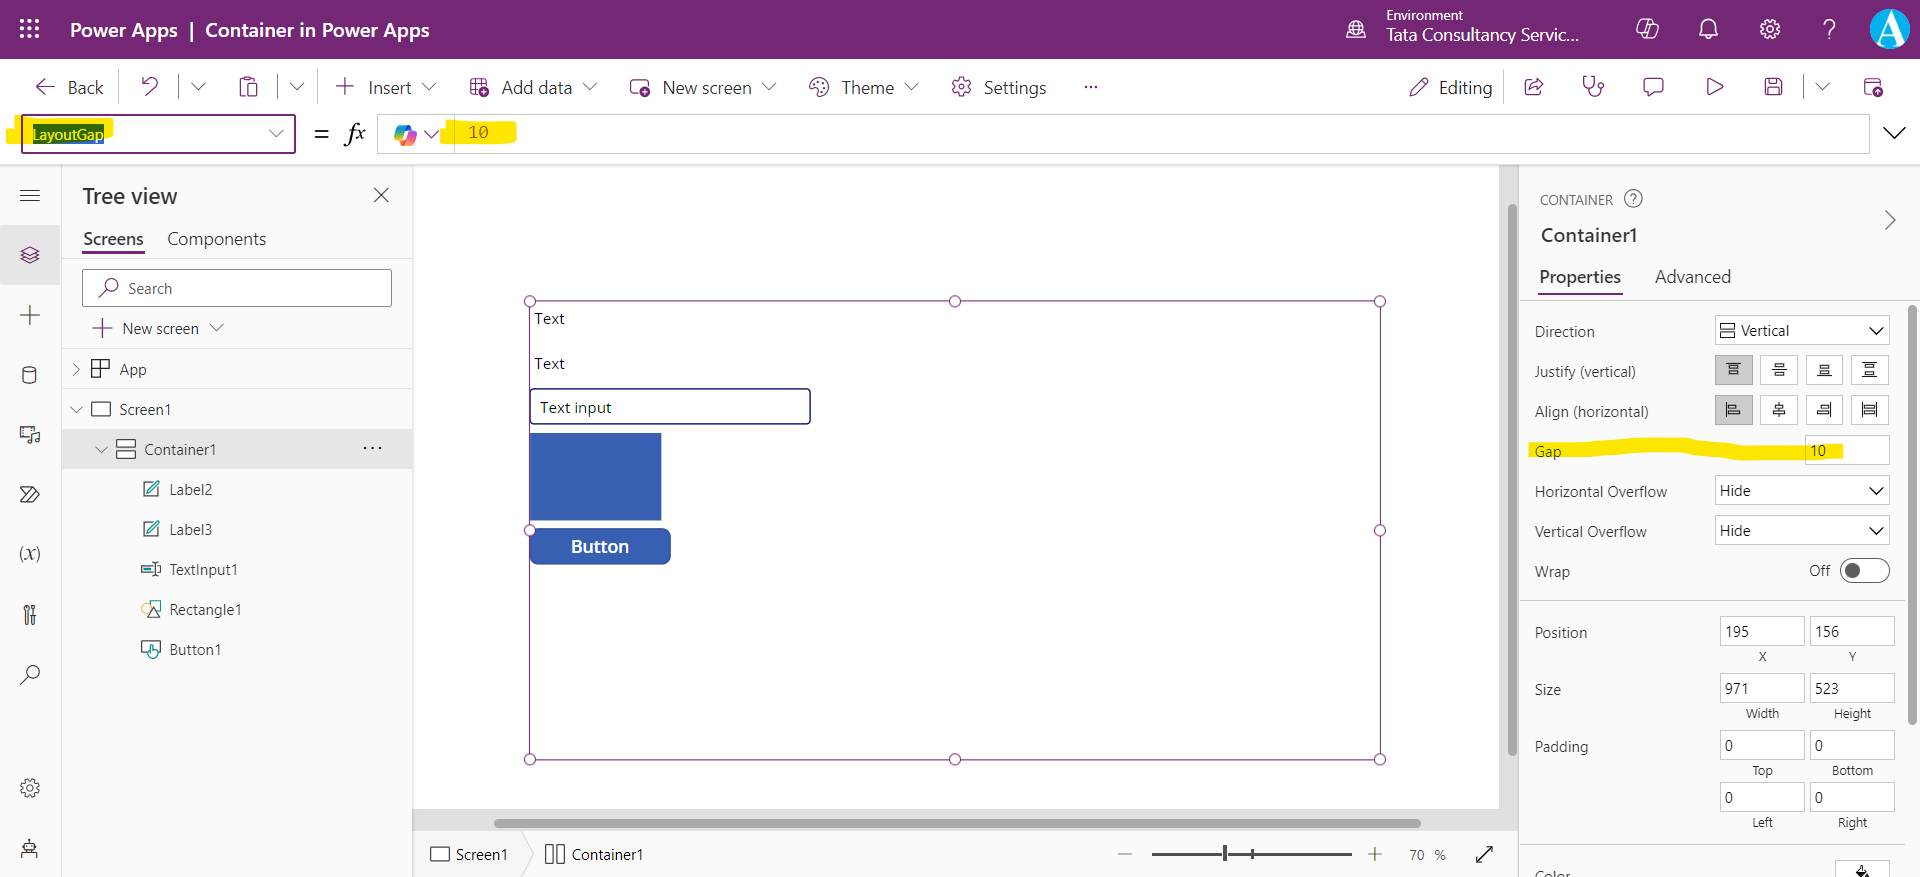Click the Undo icon in toolbar

[x=149, y=87]
